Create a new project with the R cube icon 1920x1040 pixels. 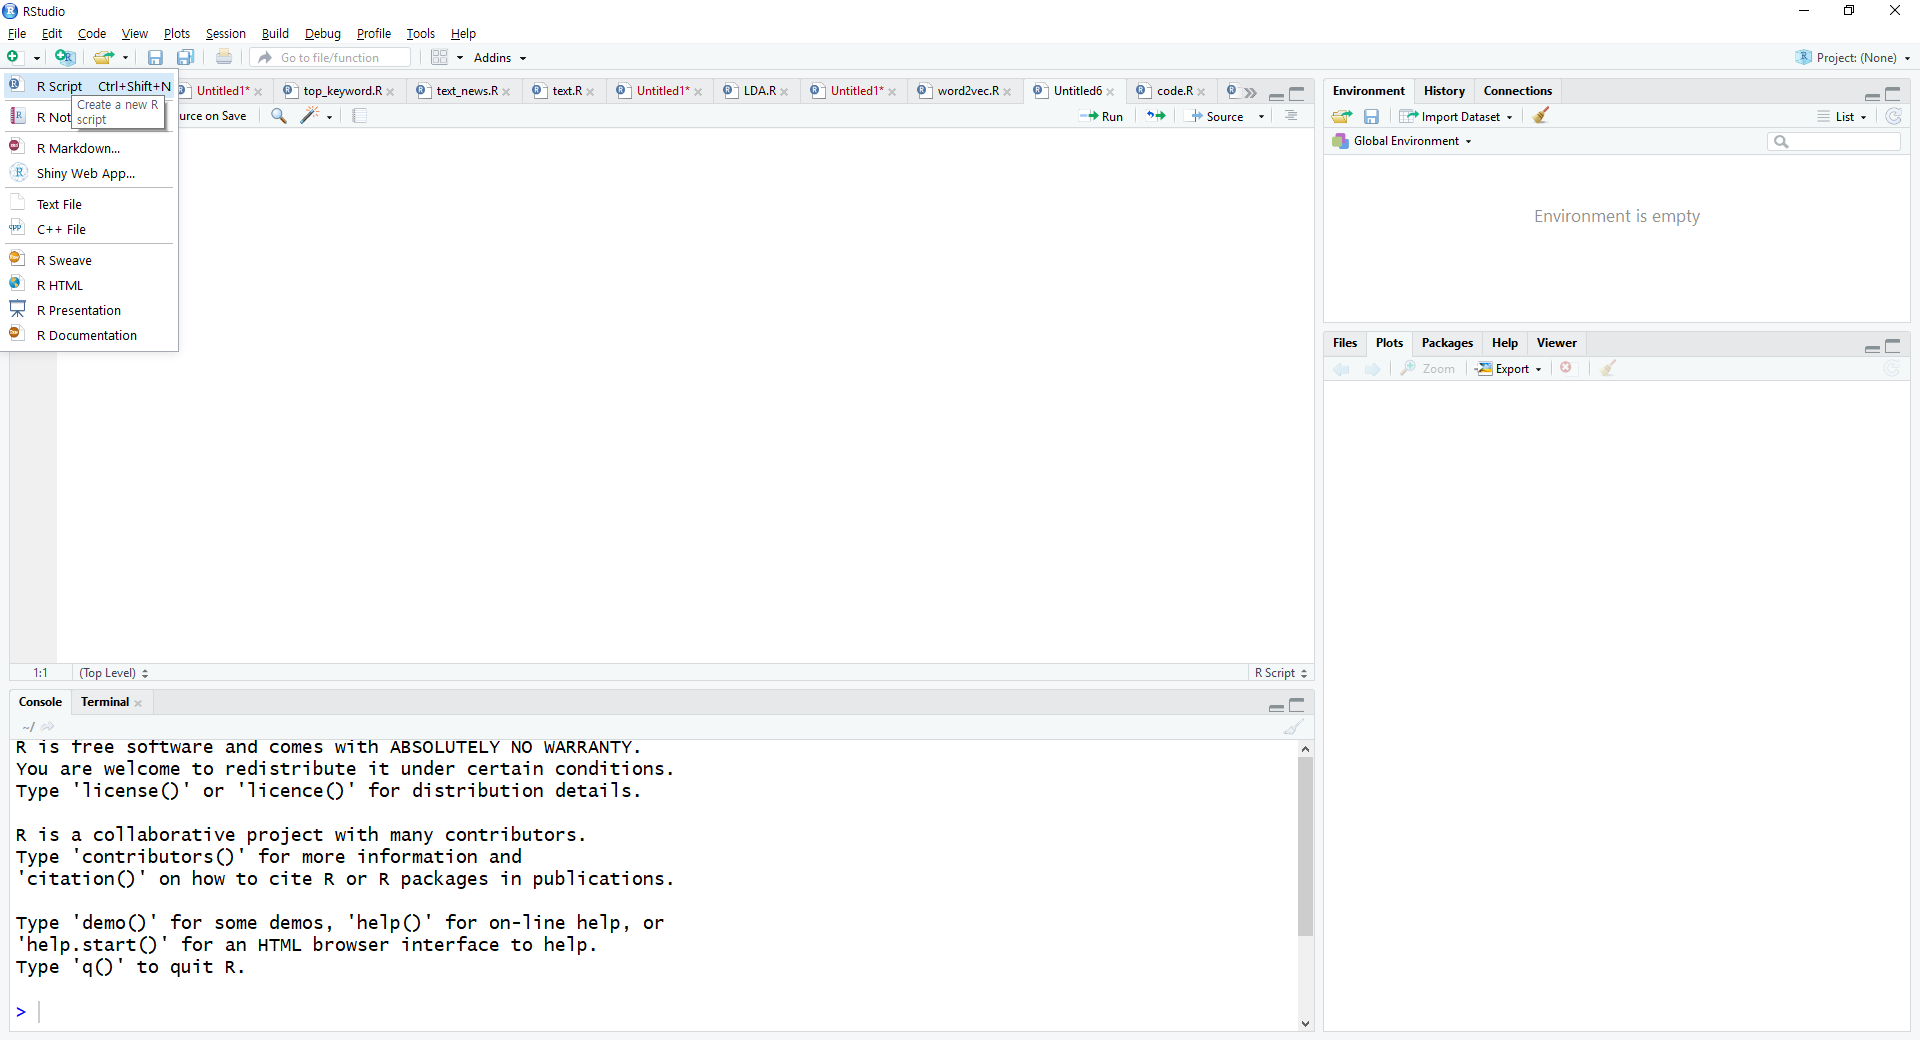pyautogui.click(x=65, y=58)
